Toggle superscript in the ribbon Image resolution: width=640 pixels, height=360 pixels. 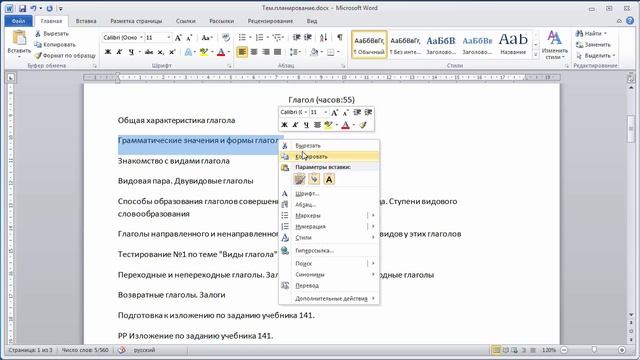172,52
